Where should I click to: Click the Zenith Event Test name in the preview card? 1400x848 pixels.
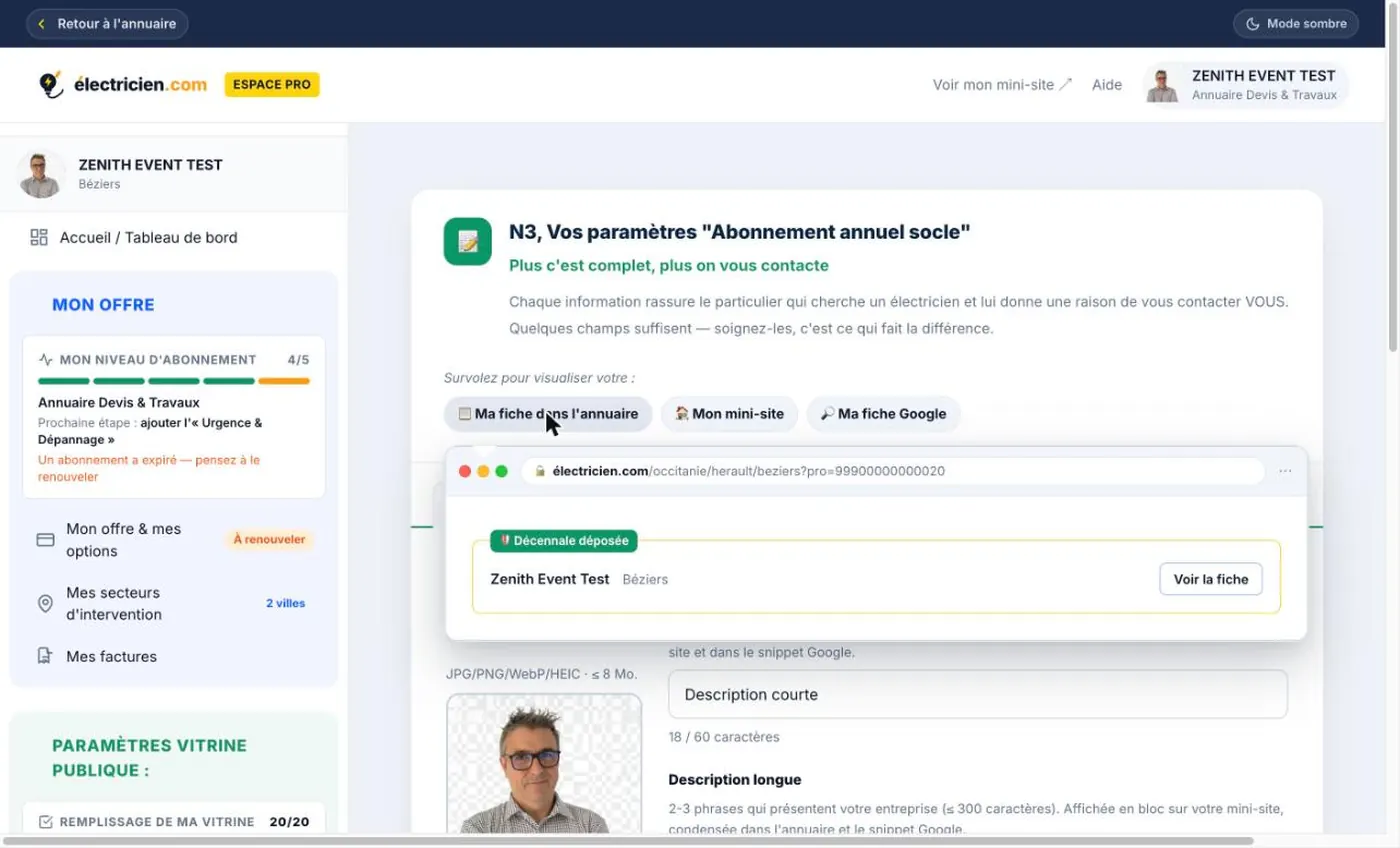pyautogui.click(x=550, y=579)
